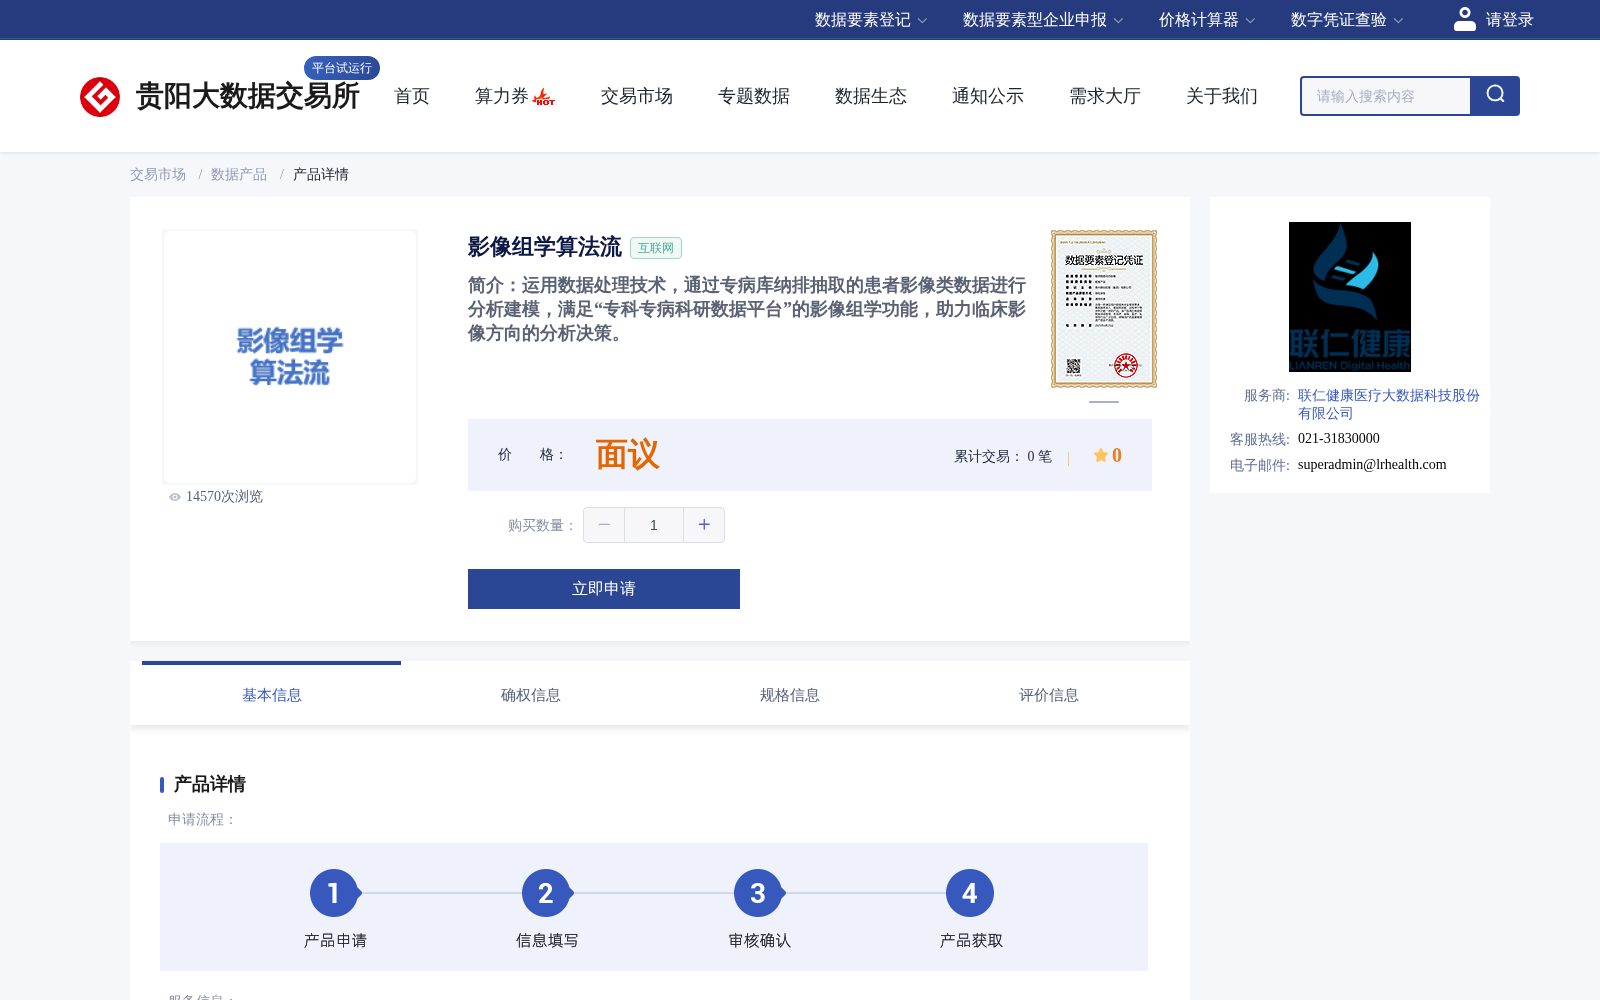
Task: Open 通知公示 navigation item
Action: point(988,96)
